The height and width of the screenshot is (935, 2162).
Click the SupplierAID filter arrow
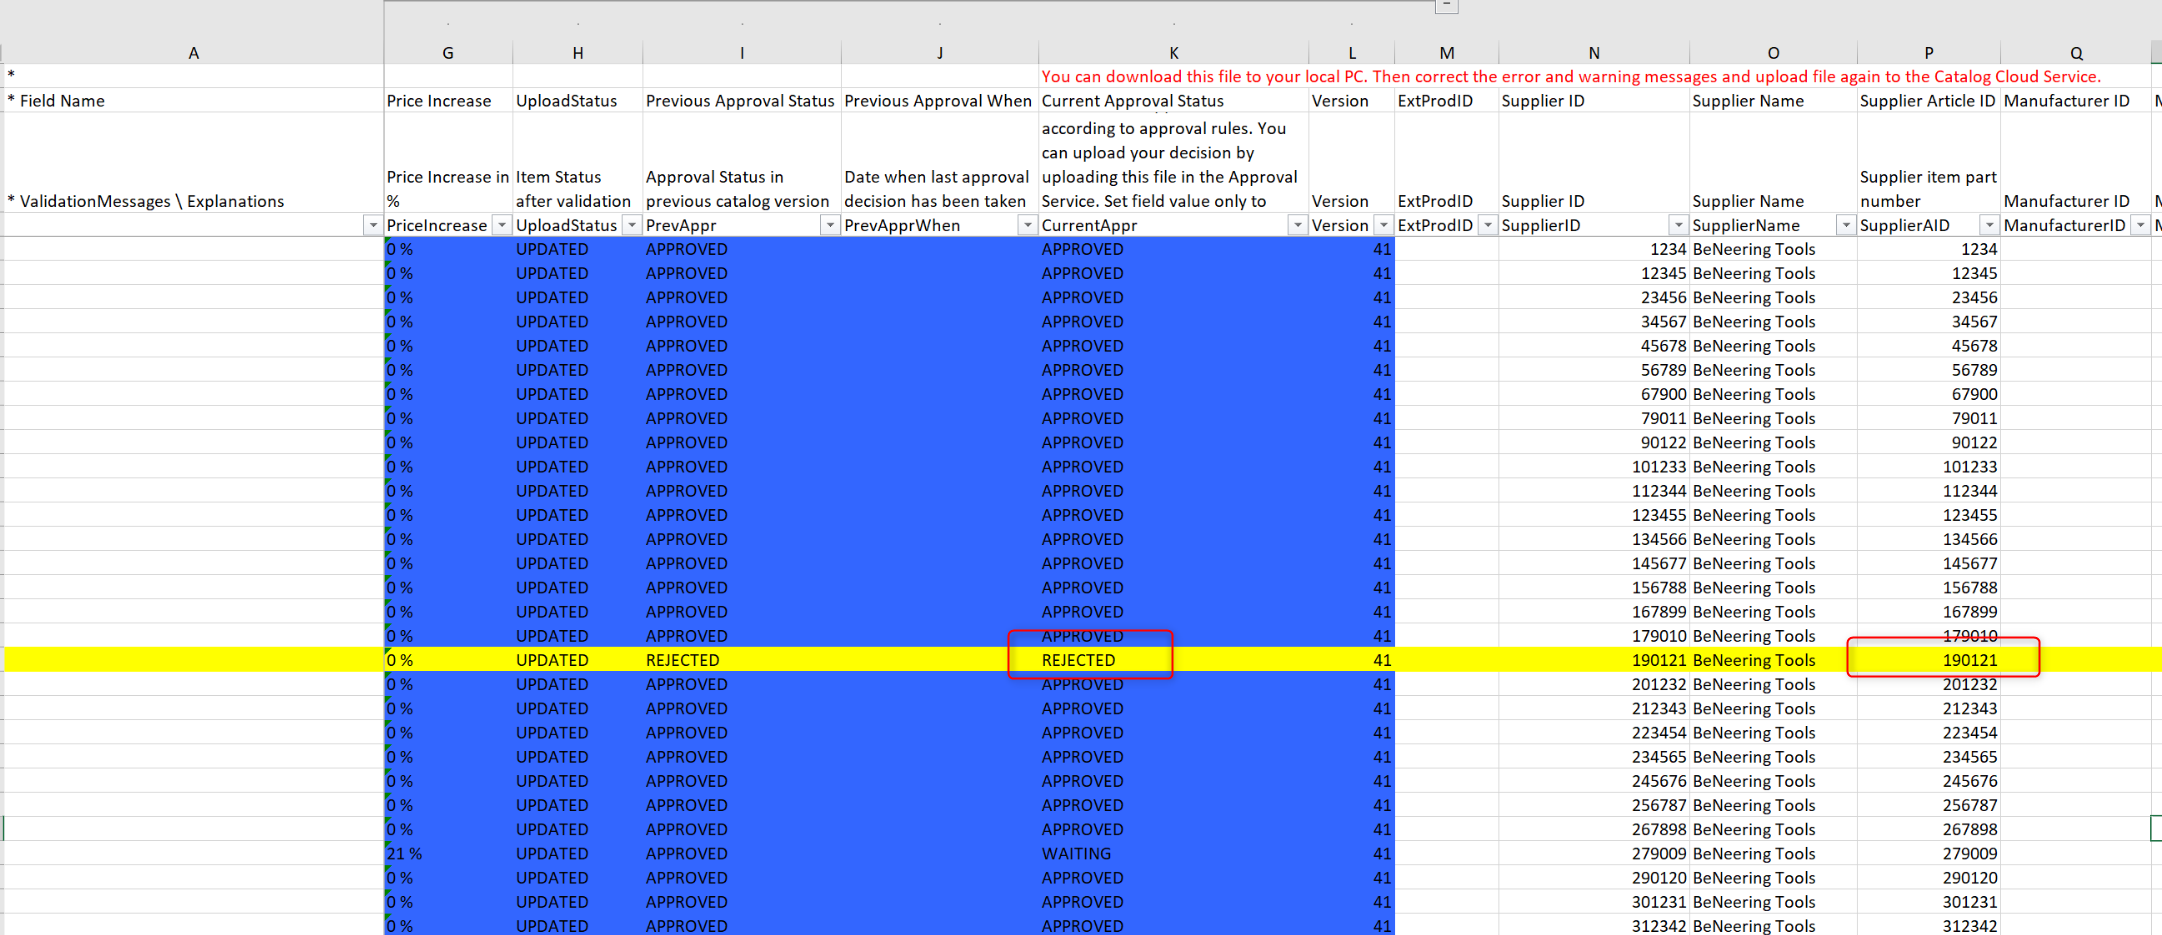point(1989,226)
